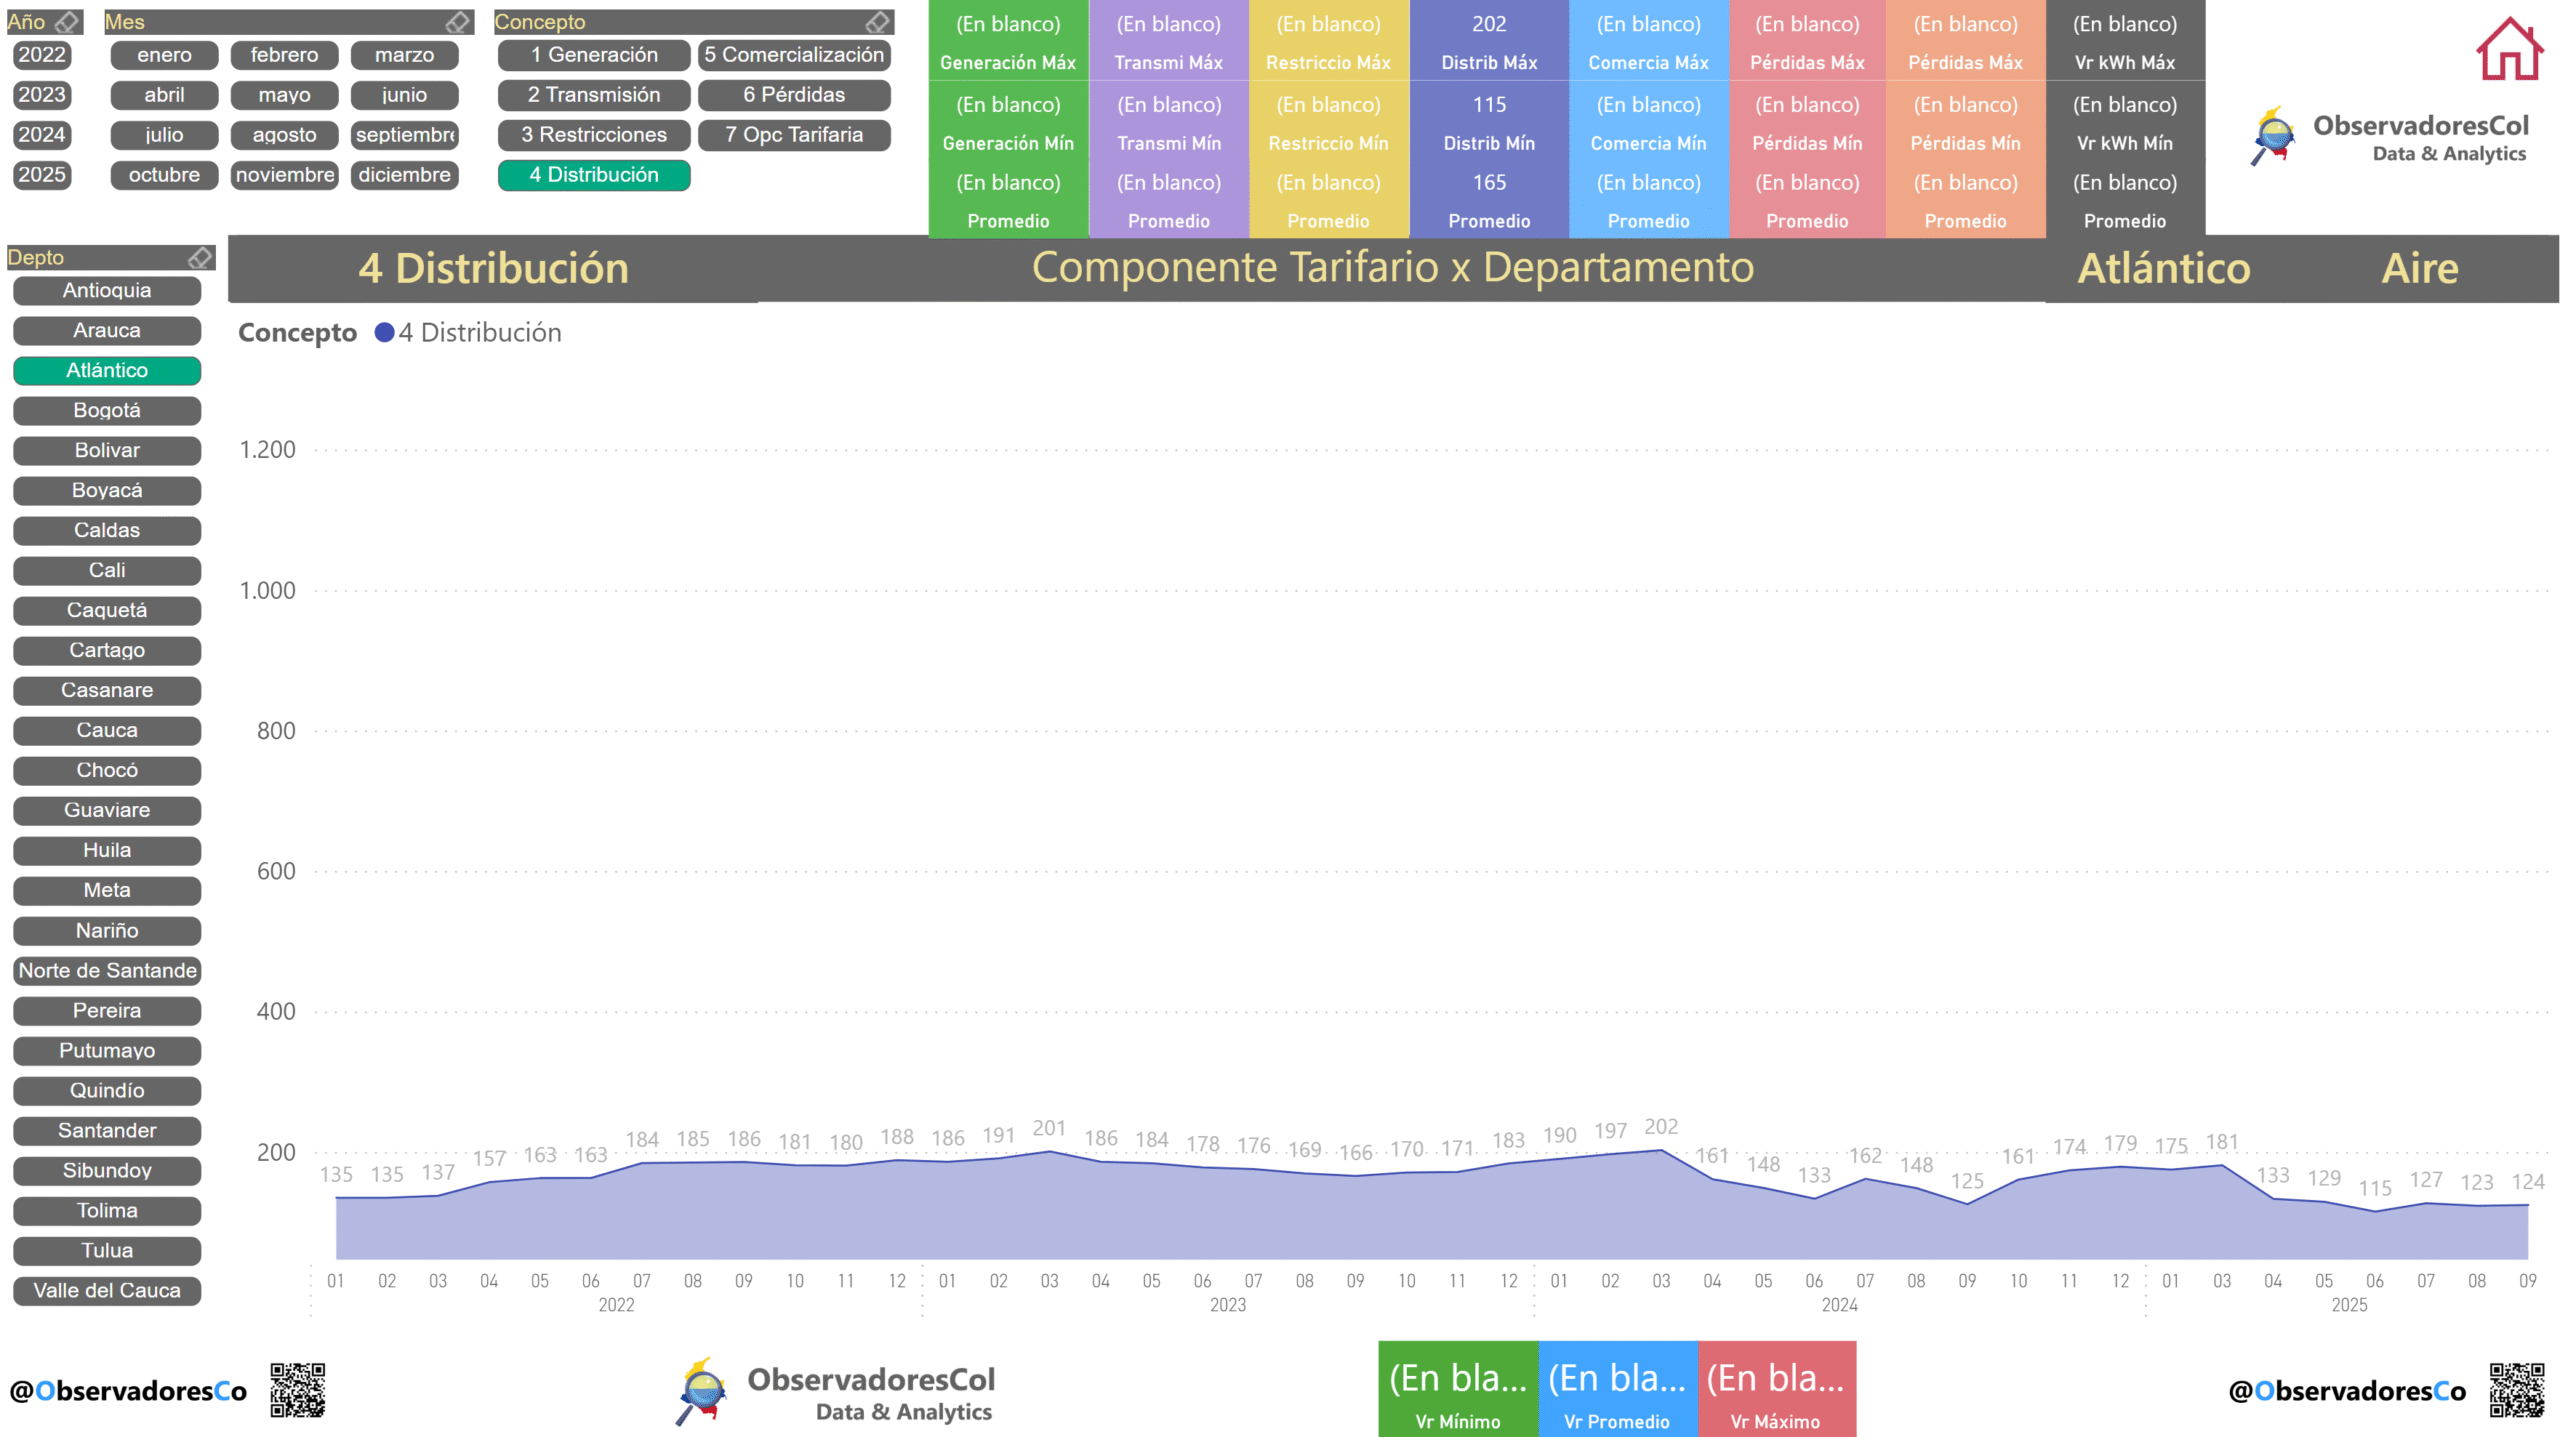
Task: Click the footer @ObservadoresCo handle at left
Action: coord(128,1391)
